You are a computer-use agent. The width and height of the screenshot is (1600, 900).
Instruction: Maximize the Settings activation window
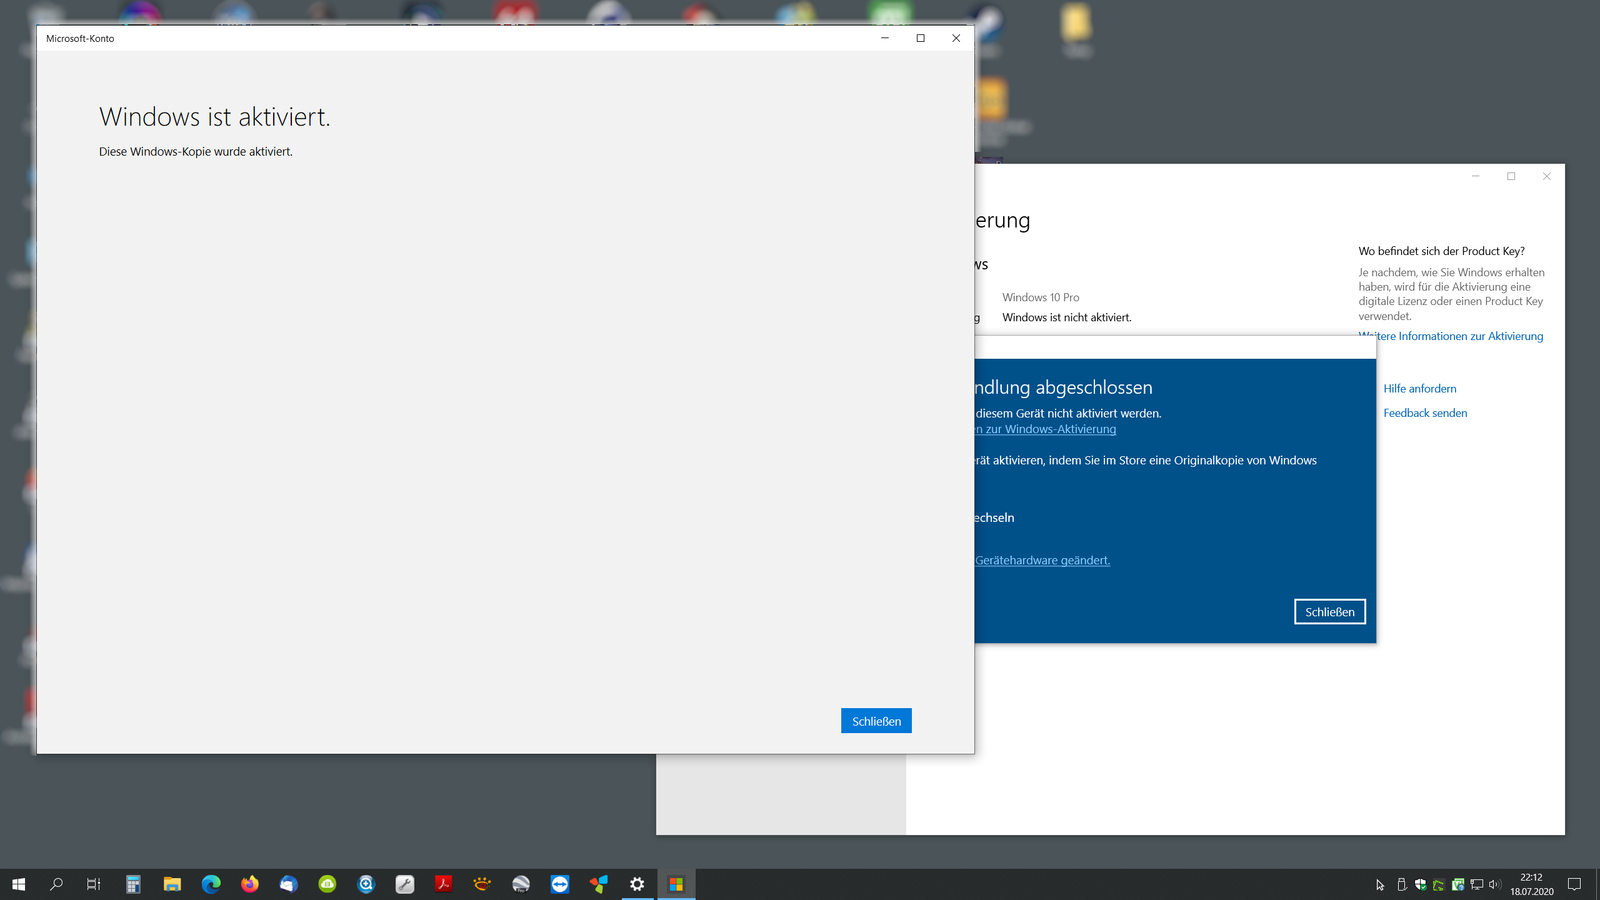tap(1511, 176)
